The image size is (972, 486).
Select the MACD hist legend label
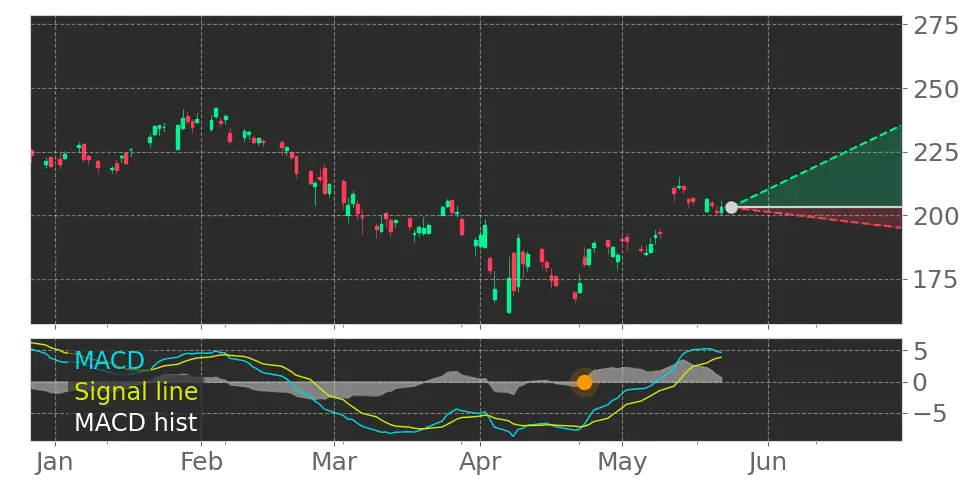coord(136,422)
